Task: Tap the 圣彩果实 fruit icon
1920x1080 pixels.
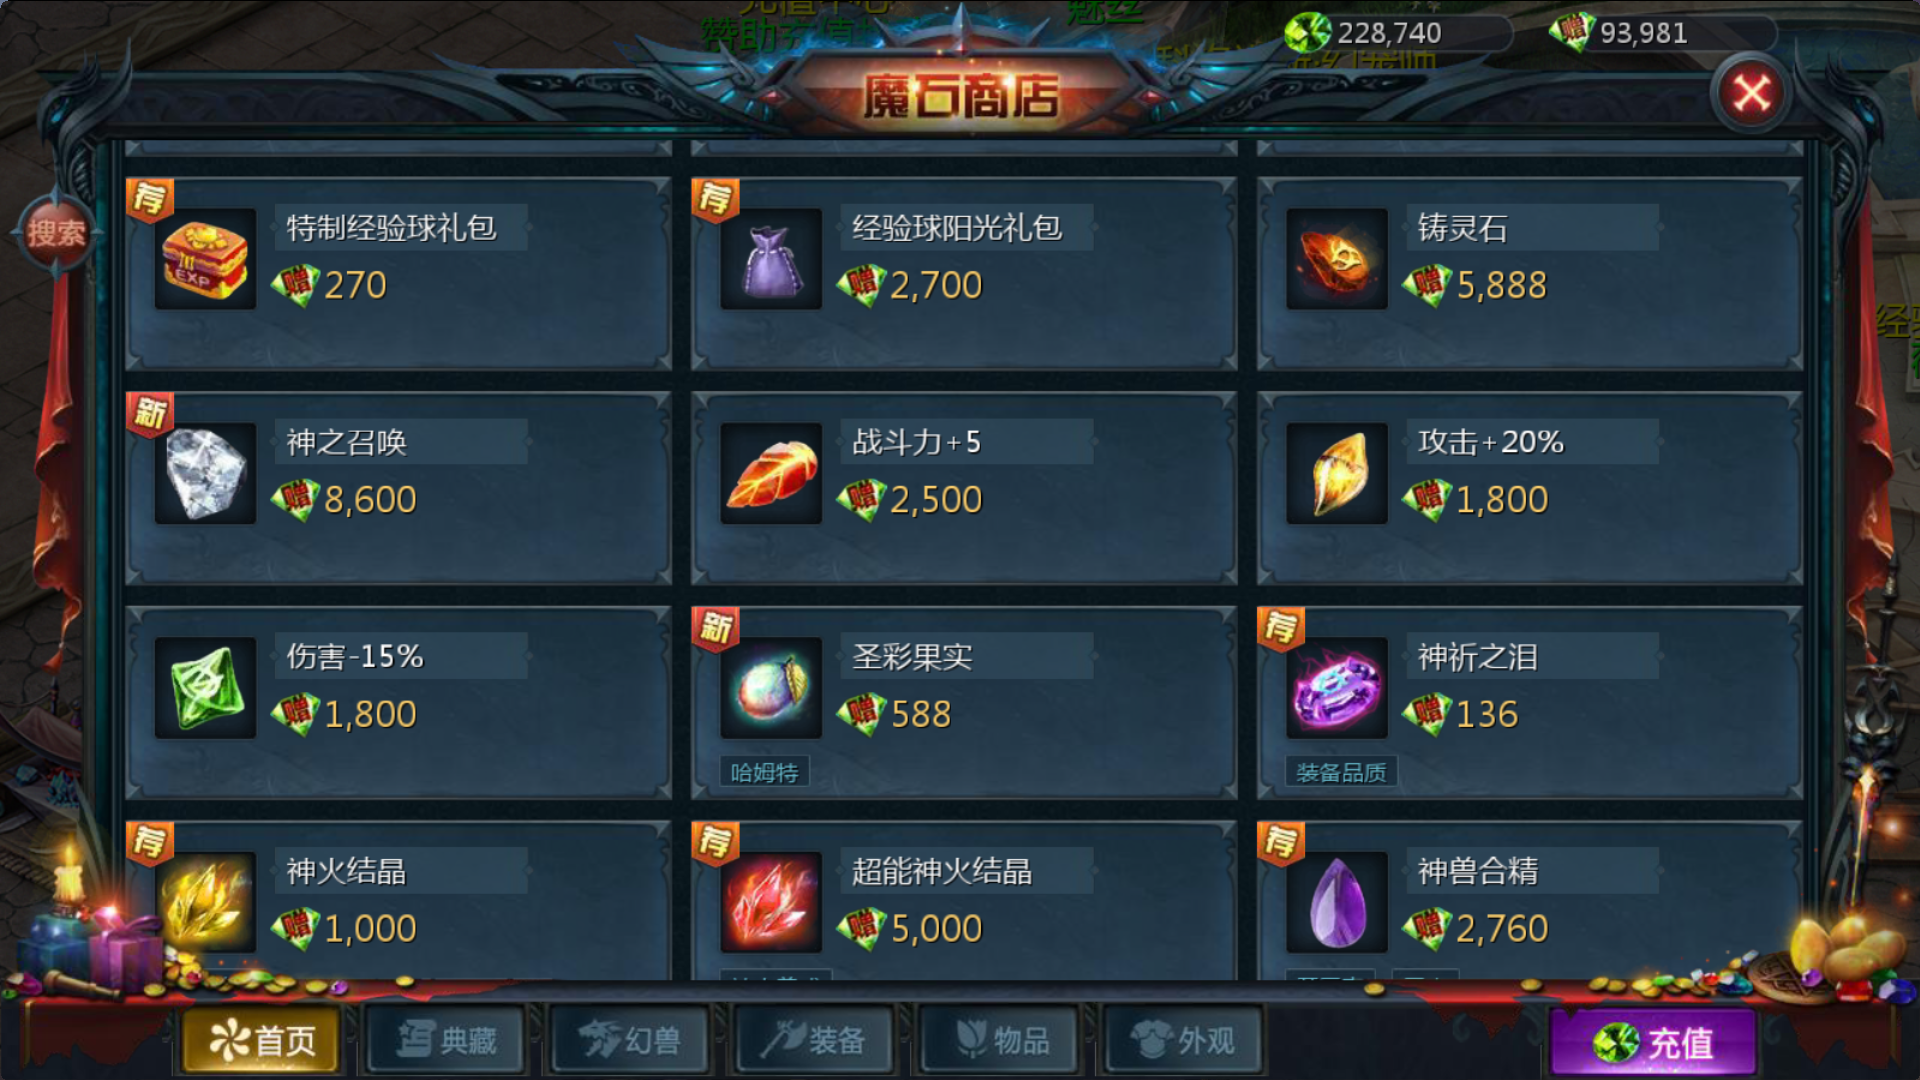Action: [771, 688]
